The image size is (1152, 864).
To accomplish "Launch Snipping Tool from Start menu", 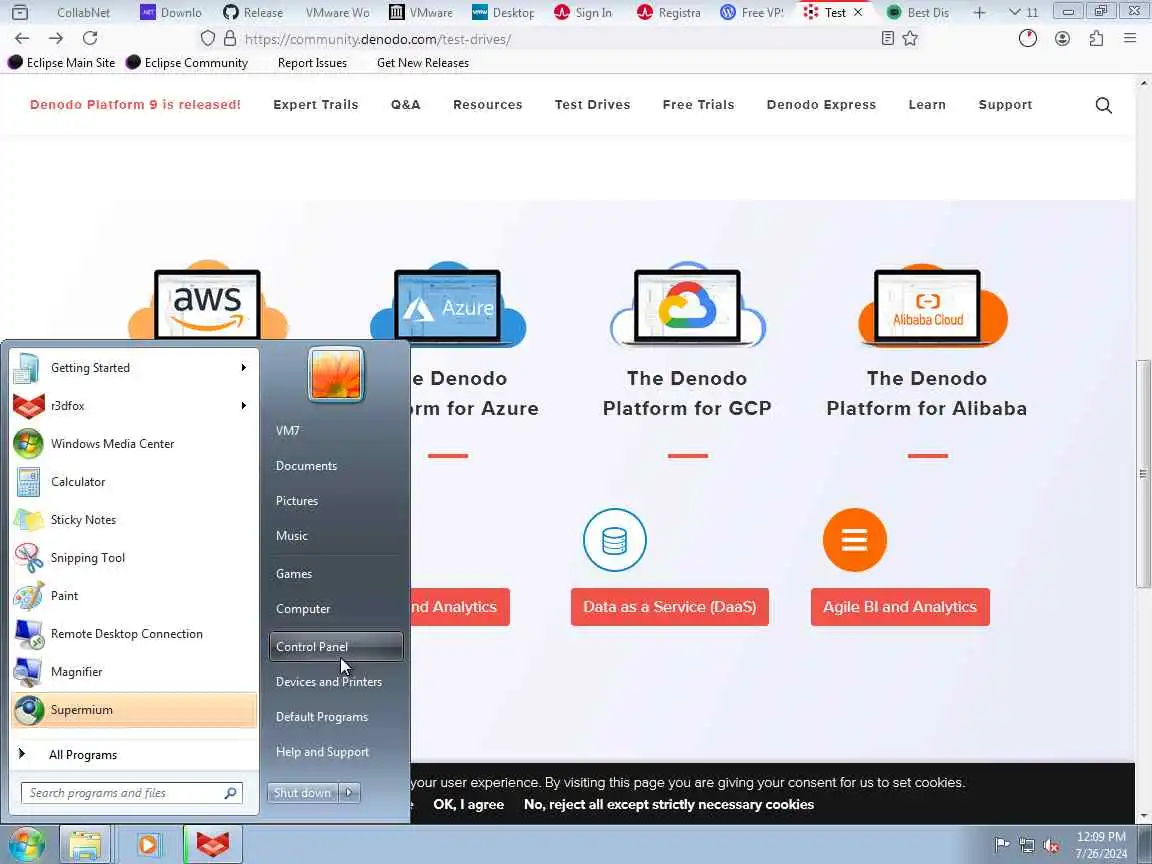I will pos(134,558).
